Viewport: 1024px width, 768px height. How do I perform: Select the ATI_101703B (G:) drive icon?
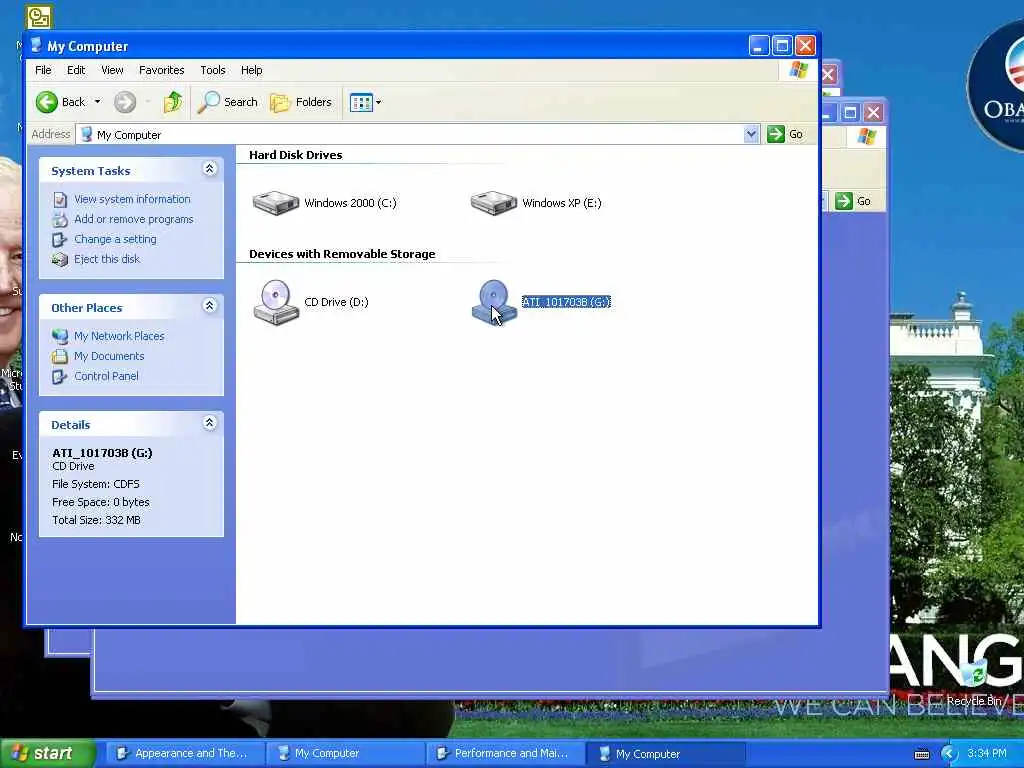click(494, 302)
